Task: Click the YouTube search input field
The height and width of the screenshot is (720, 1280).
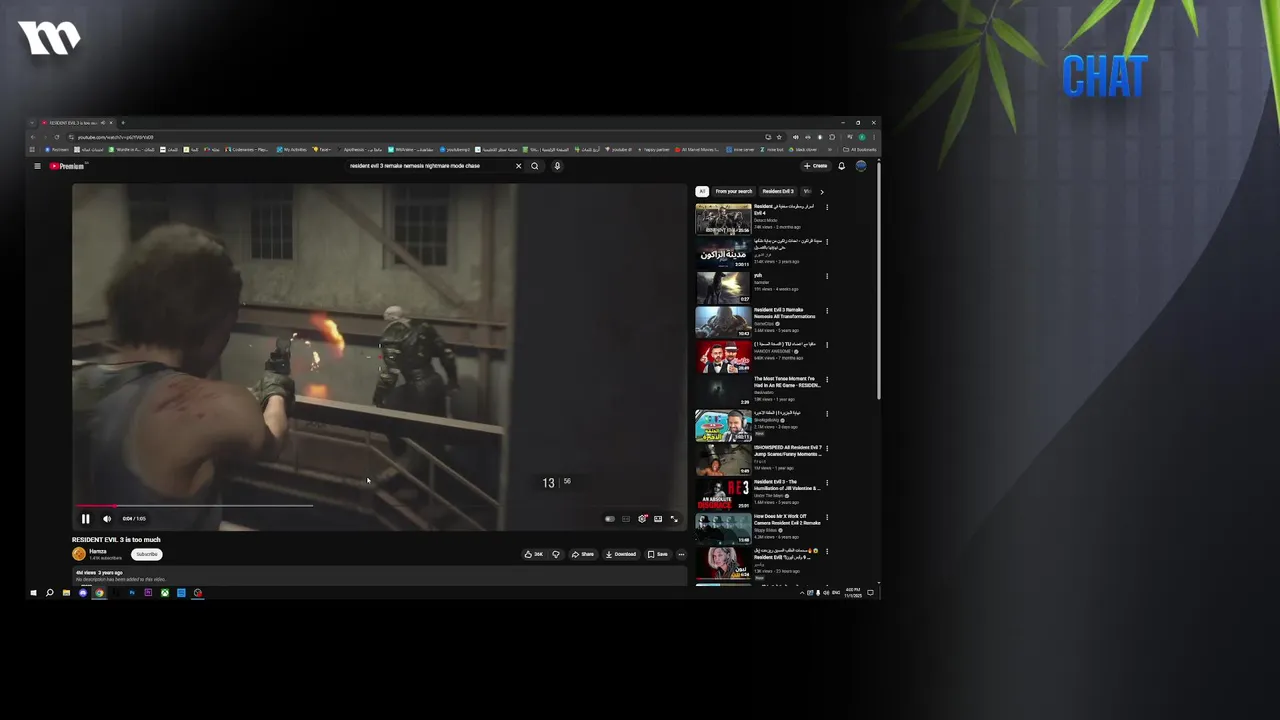Action: 428,166
